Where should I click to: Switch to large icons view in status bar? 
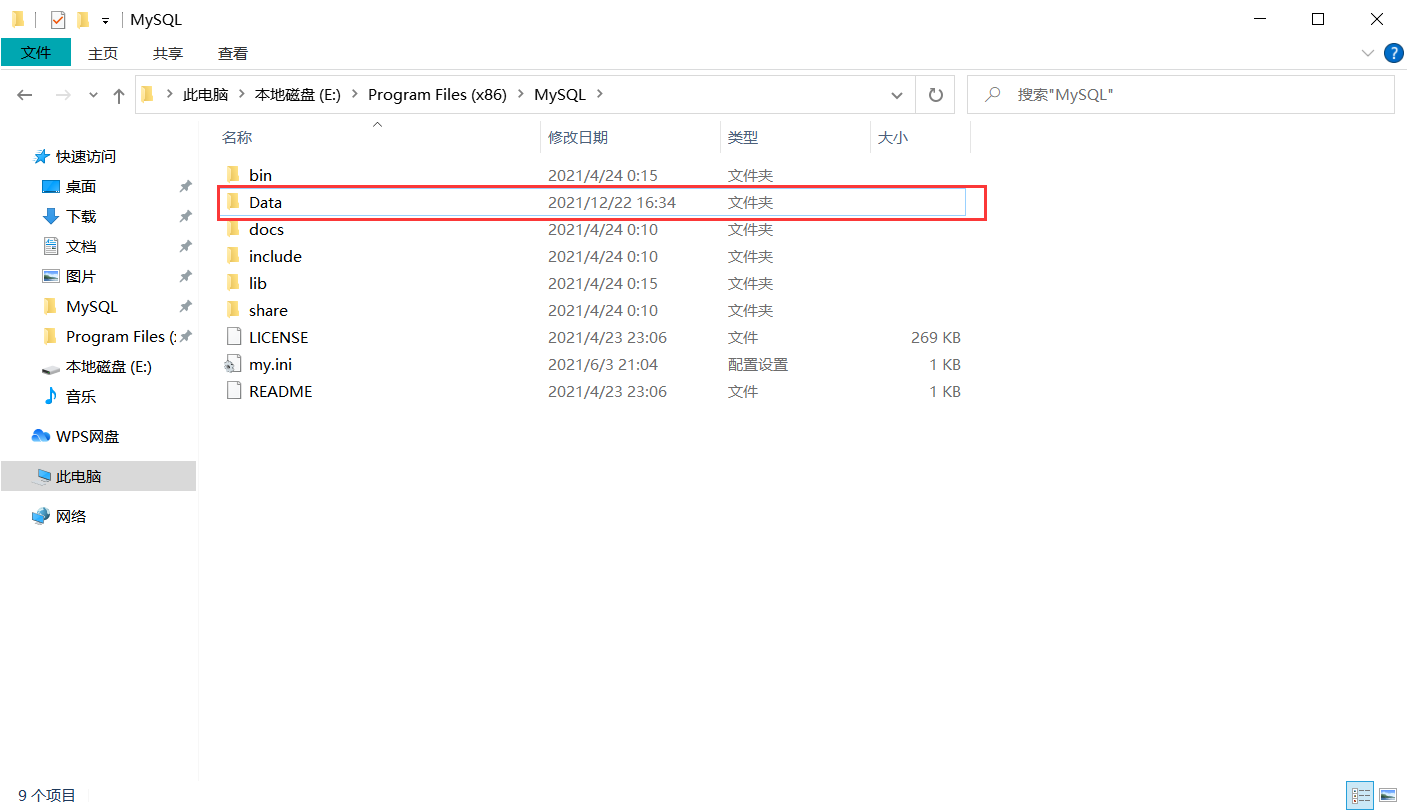tap(1387, 795)
